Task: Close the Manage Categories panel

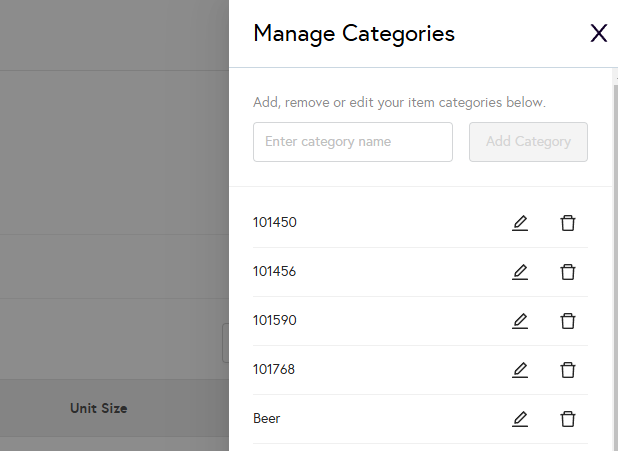Action: pyautogui.click(x=599, y=33)
